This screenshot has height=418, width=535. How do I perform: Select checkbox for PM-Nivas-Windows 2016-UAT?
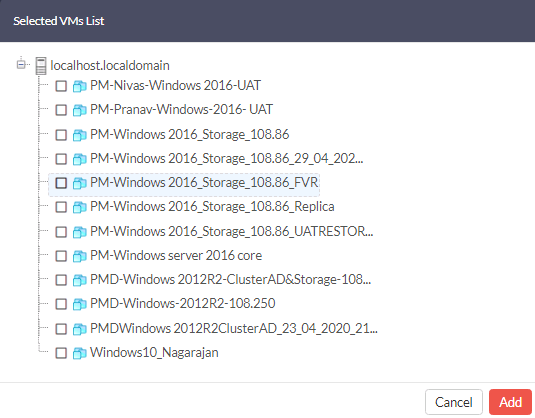coord(61,86)
